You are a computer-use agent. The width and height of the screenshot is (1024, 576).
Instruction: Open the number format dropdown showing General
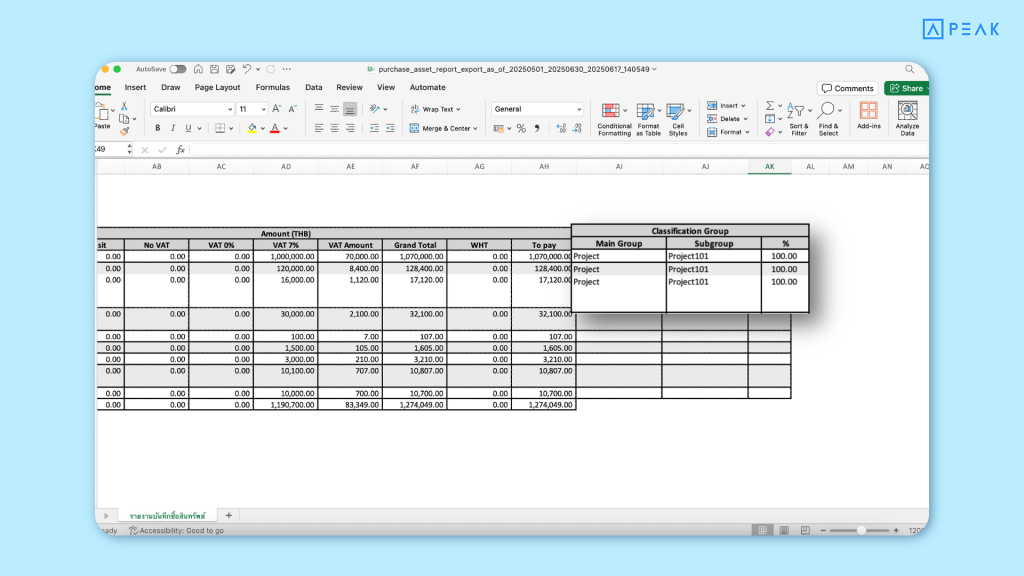tap(537, 109)
